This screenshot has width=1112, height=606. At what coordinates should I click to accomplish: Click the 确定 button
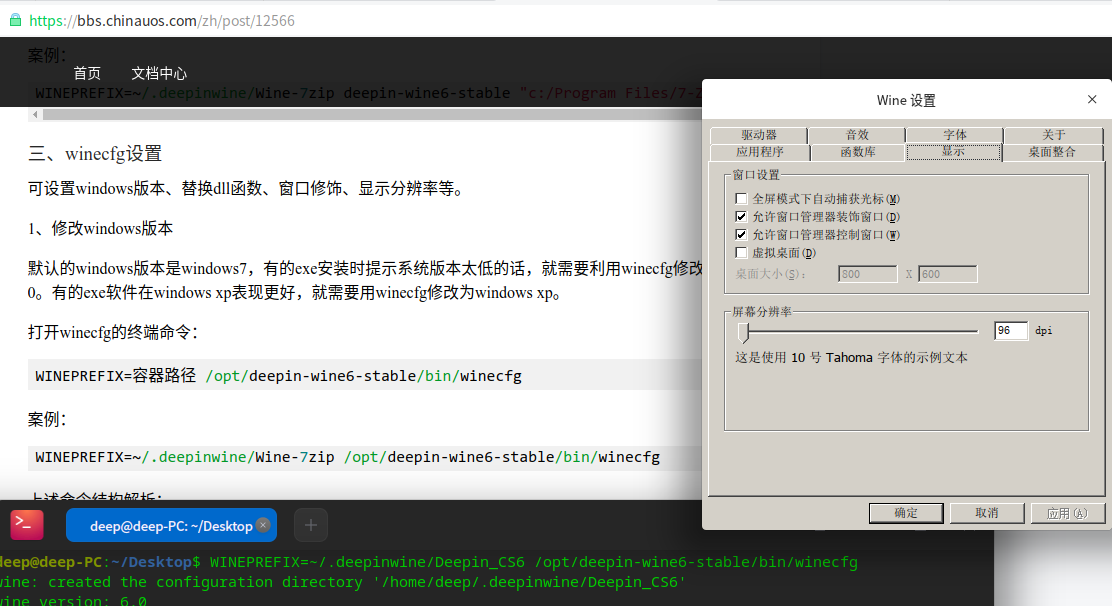click(x=906, y=513)
